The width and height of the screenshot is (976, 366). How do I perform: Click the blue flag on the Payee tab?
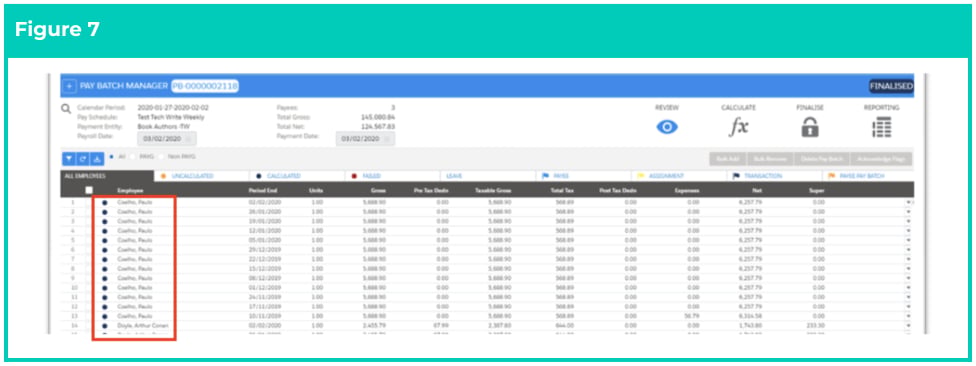[545, 176]
